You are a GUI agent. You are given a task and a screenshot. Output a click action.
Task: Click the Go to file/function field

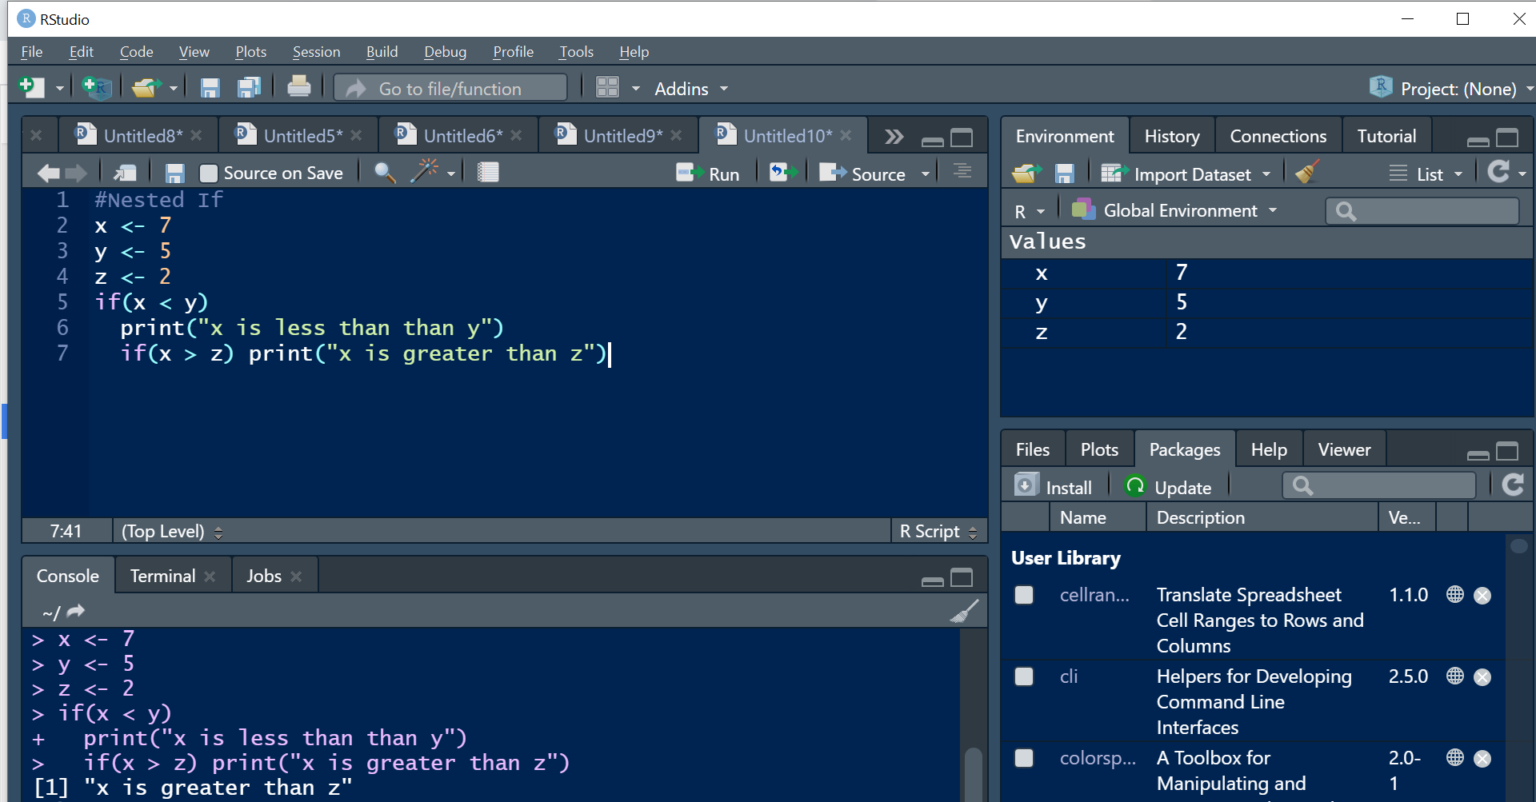click(x=451, y=88)
